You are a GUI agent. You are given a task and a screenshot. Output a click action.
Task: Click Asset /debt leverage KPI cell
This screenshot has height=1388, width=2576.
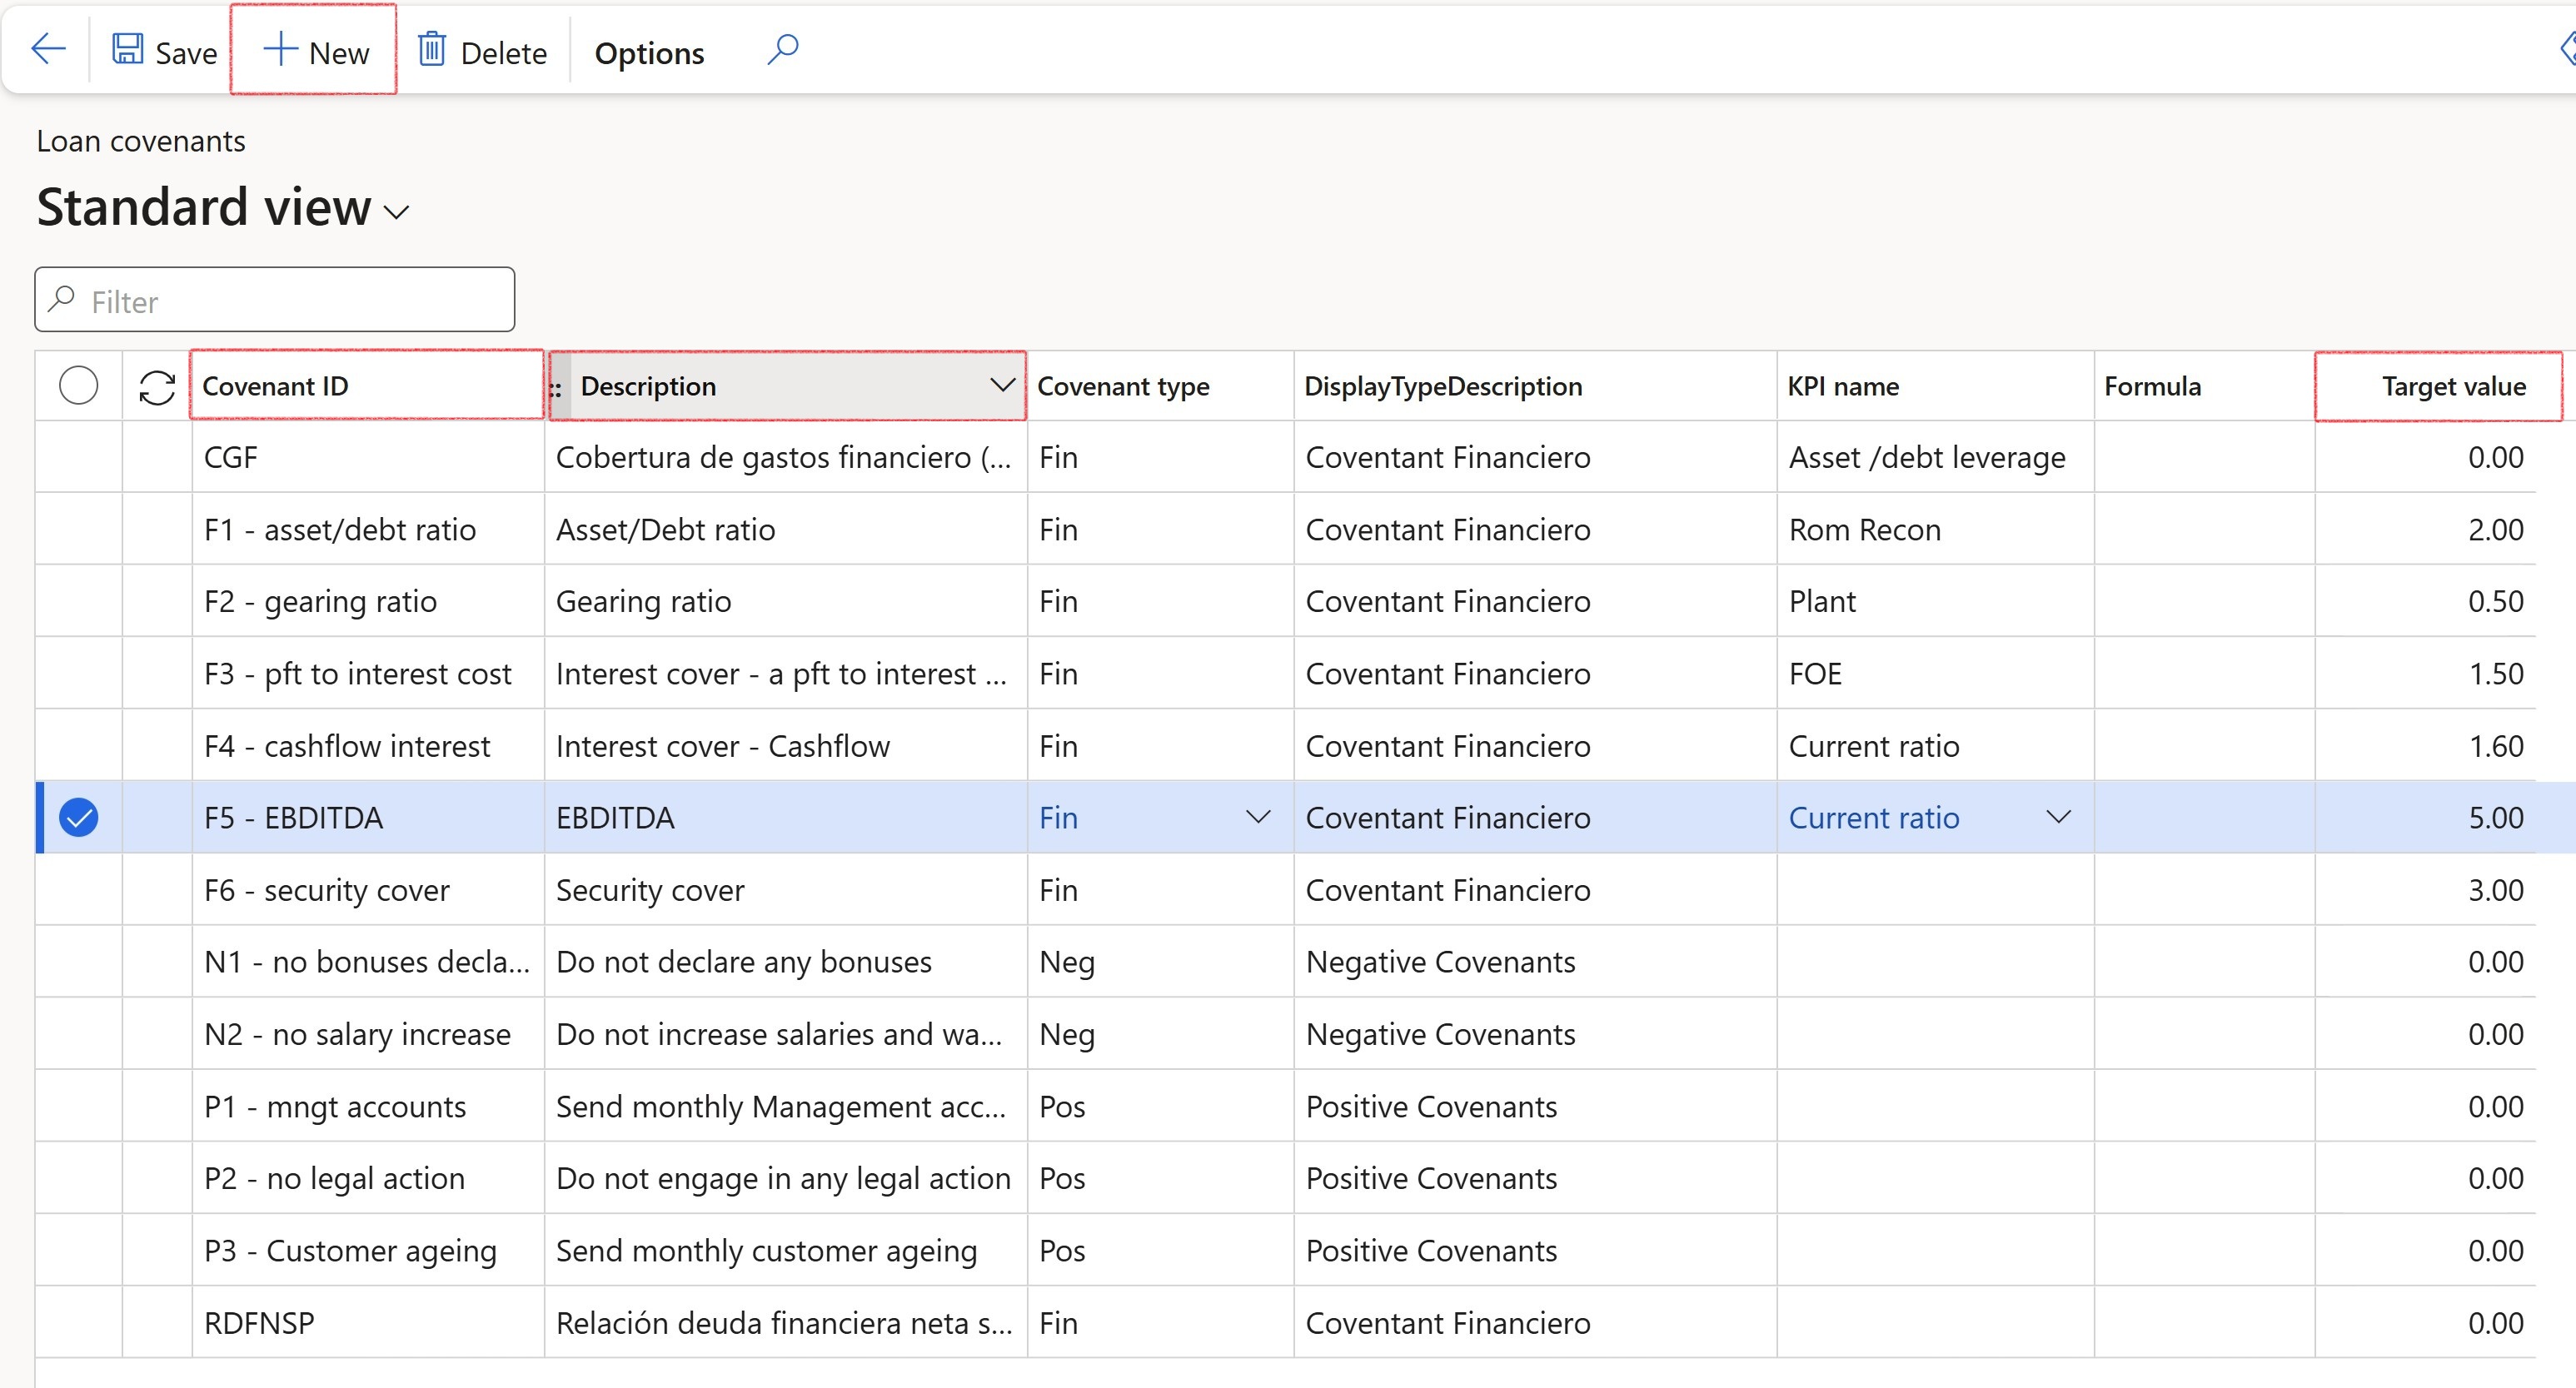coord(1935,458)
